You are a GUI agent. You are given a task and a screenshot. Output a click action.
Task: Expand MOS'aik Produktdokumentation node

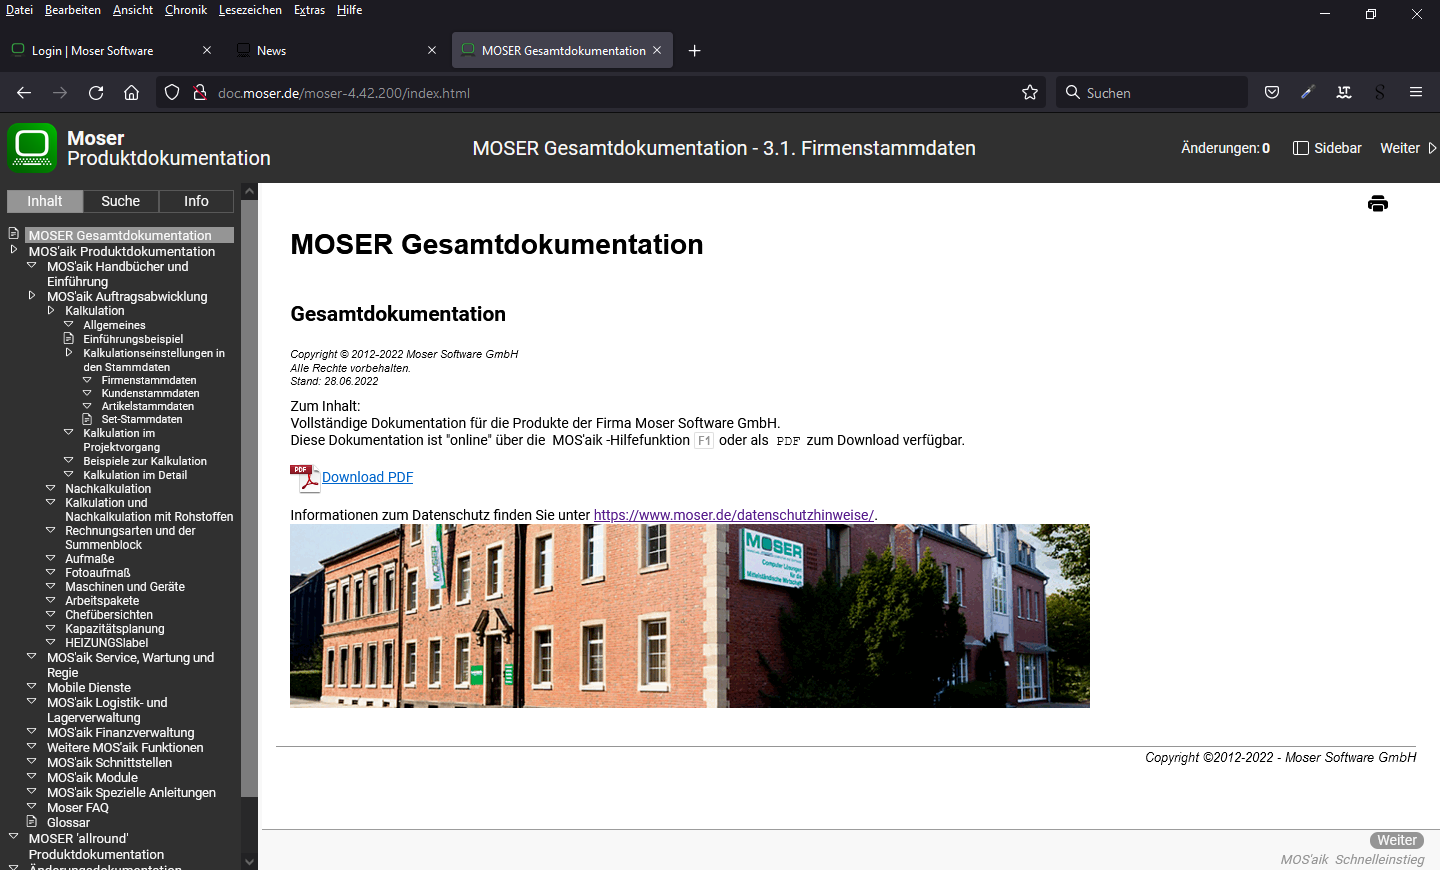13,250
